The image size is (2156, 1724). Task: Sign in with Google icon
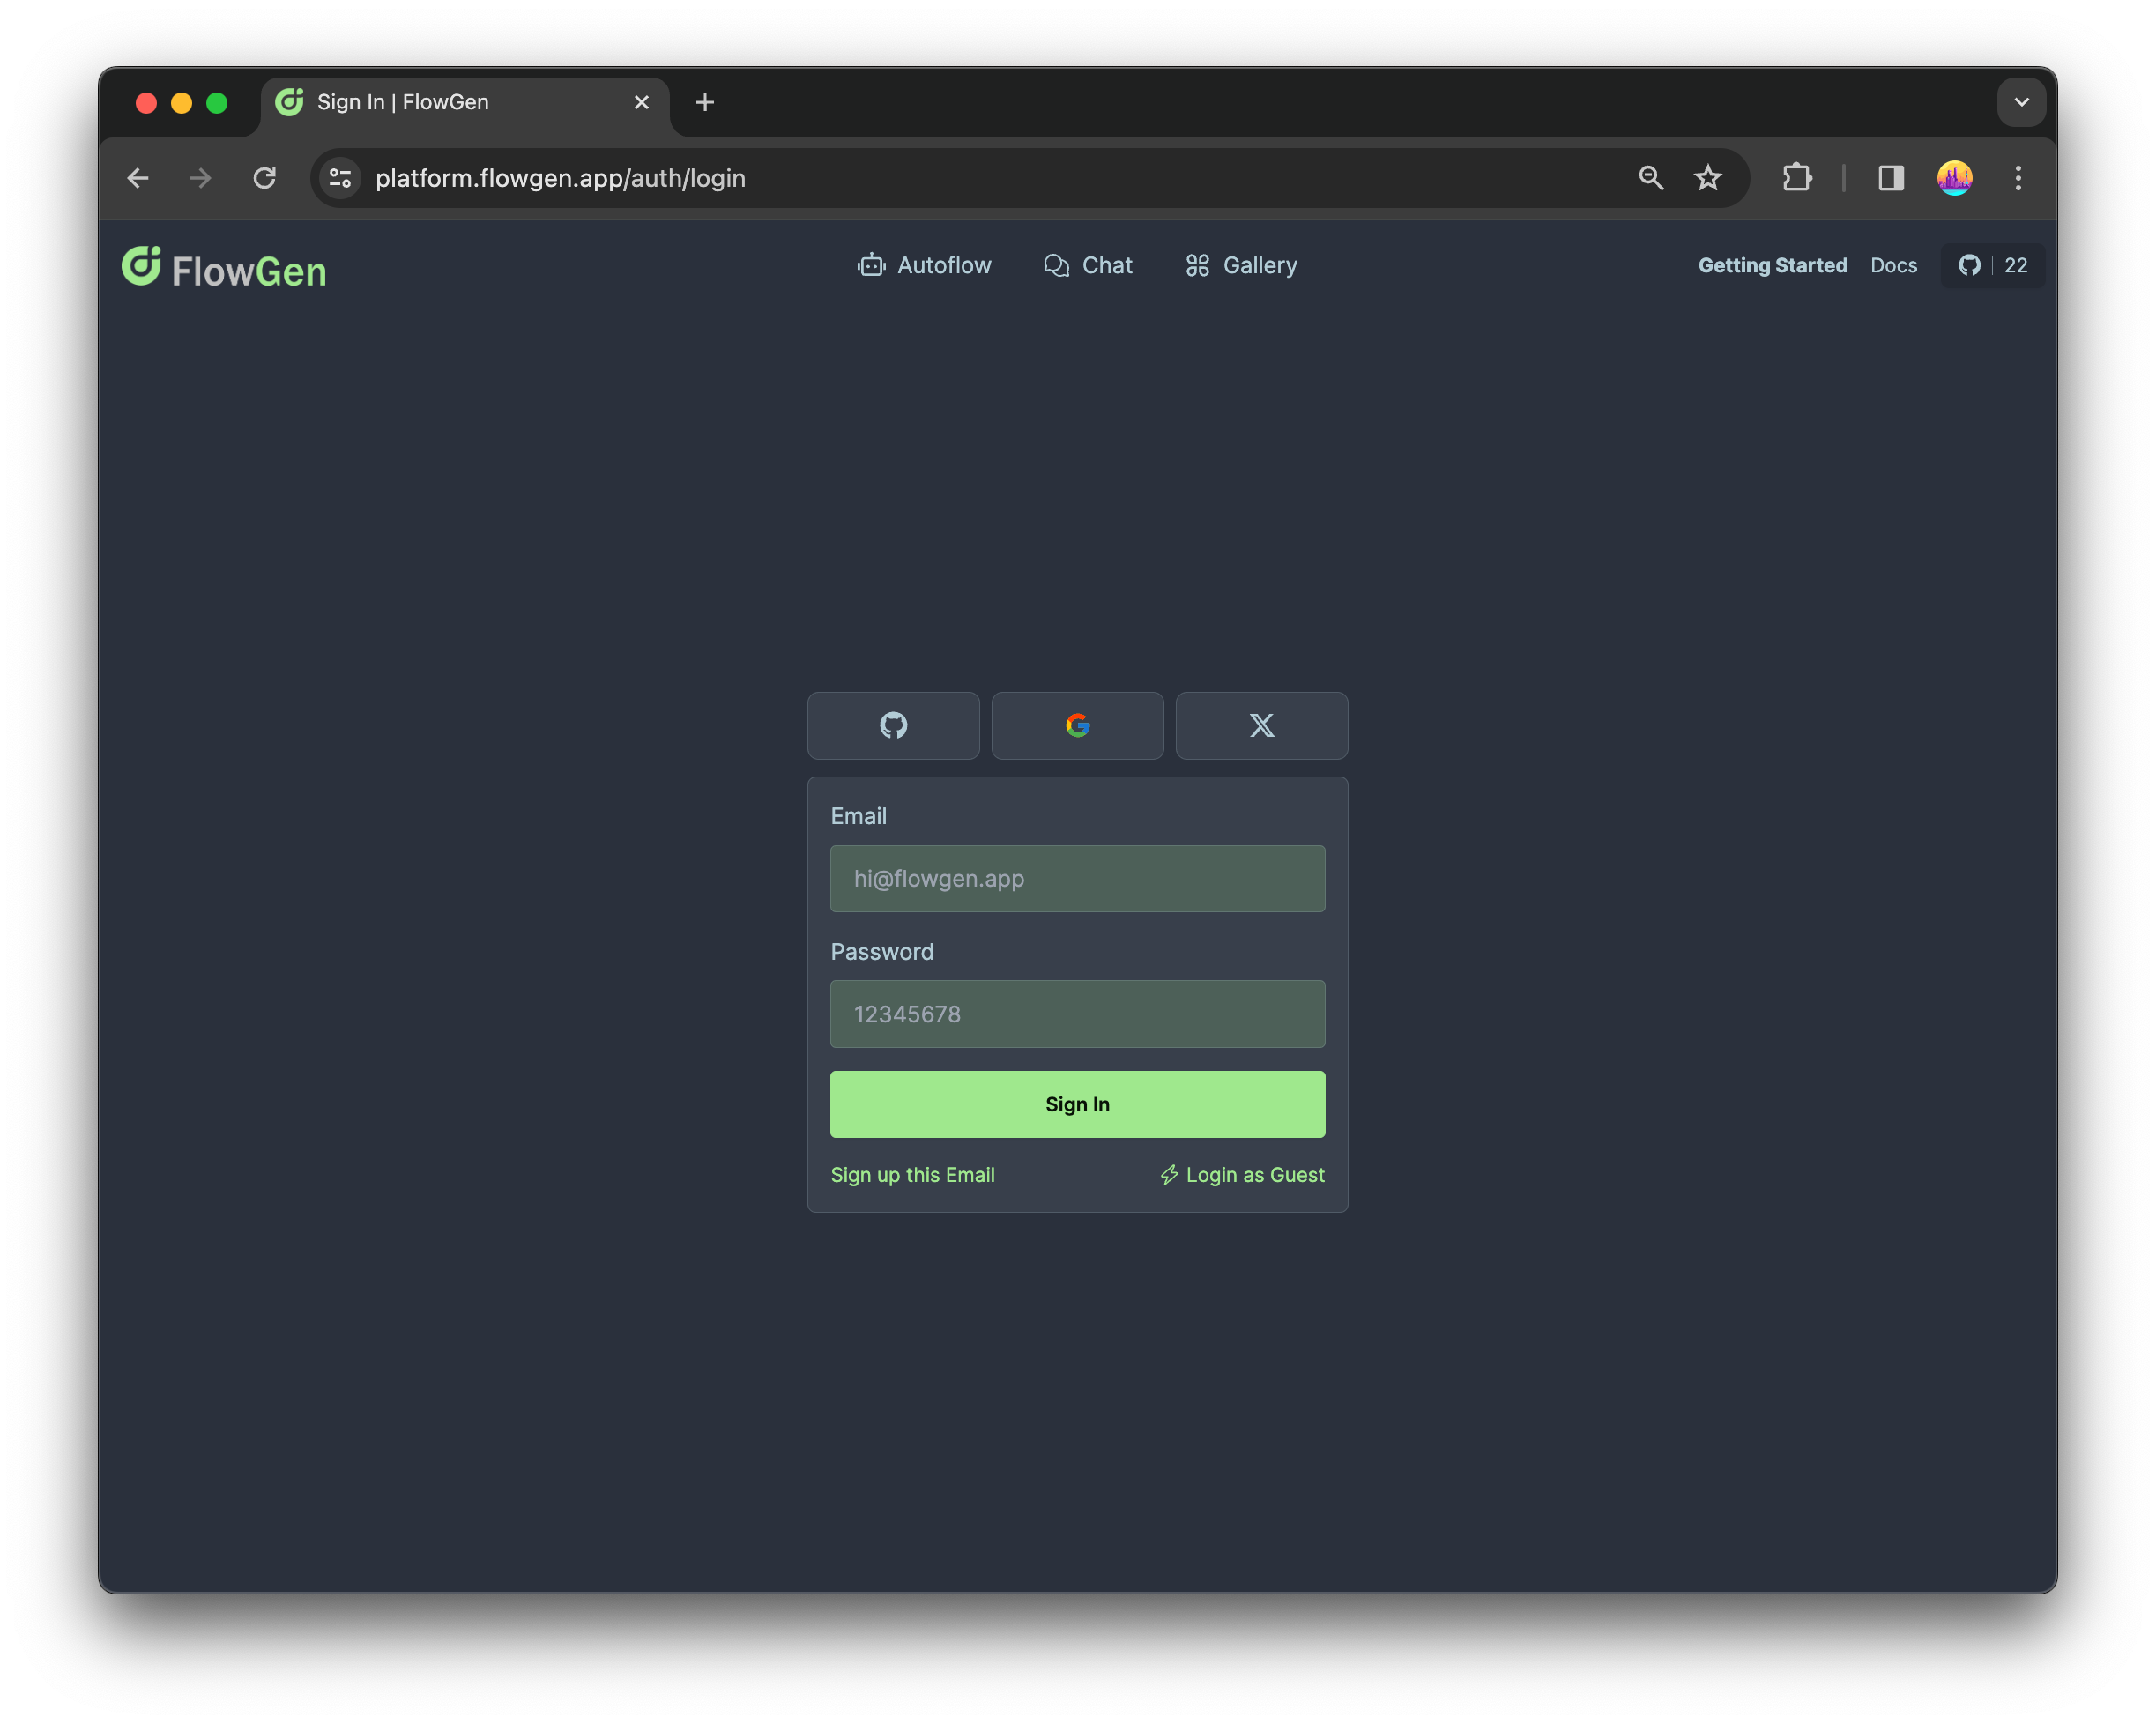(1078, 725)
